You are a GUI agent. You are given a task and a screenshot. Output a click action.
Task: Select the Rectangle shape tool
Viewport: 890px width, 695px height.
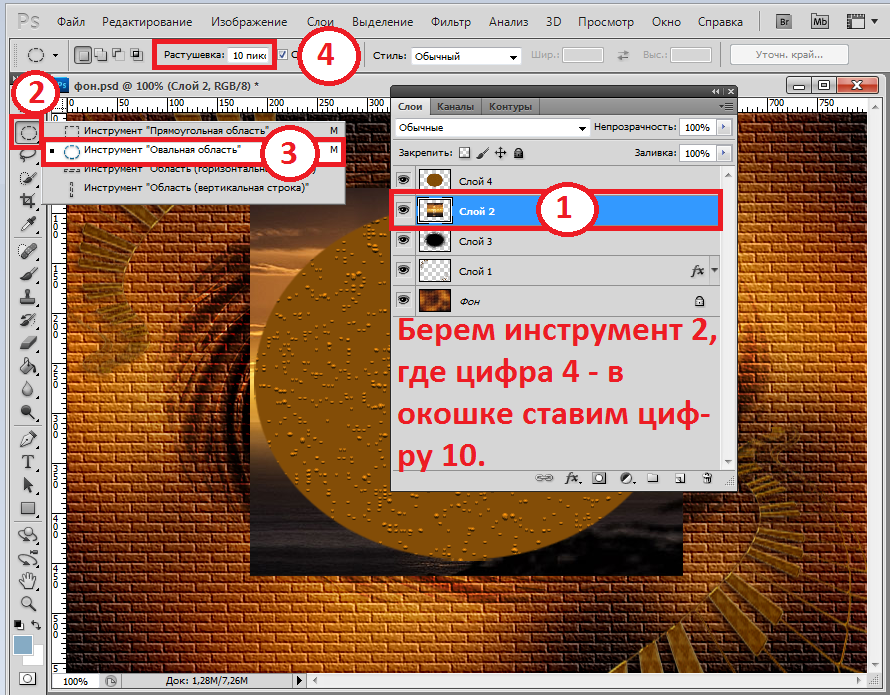pos(28,508)
